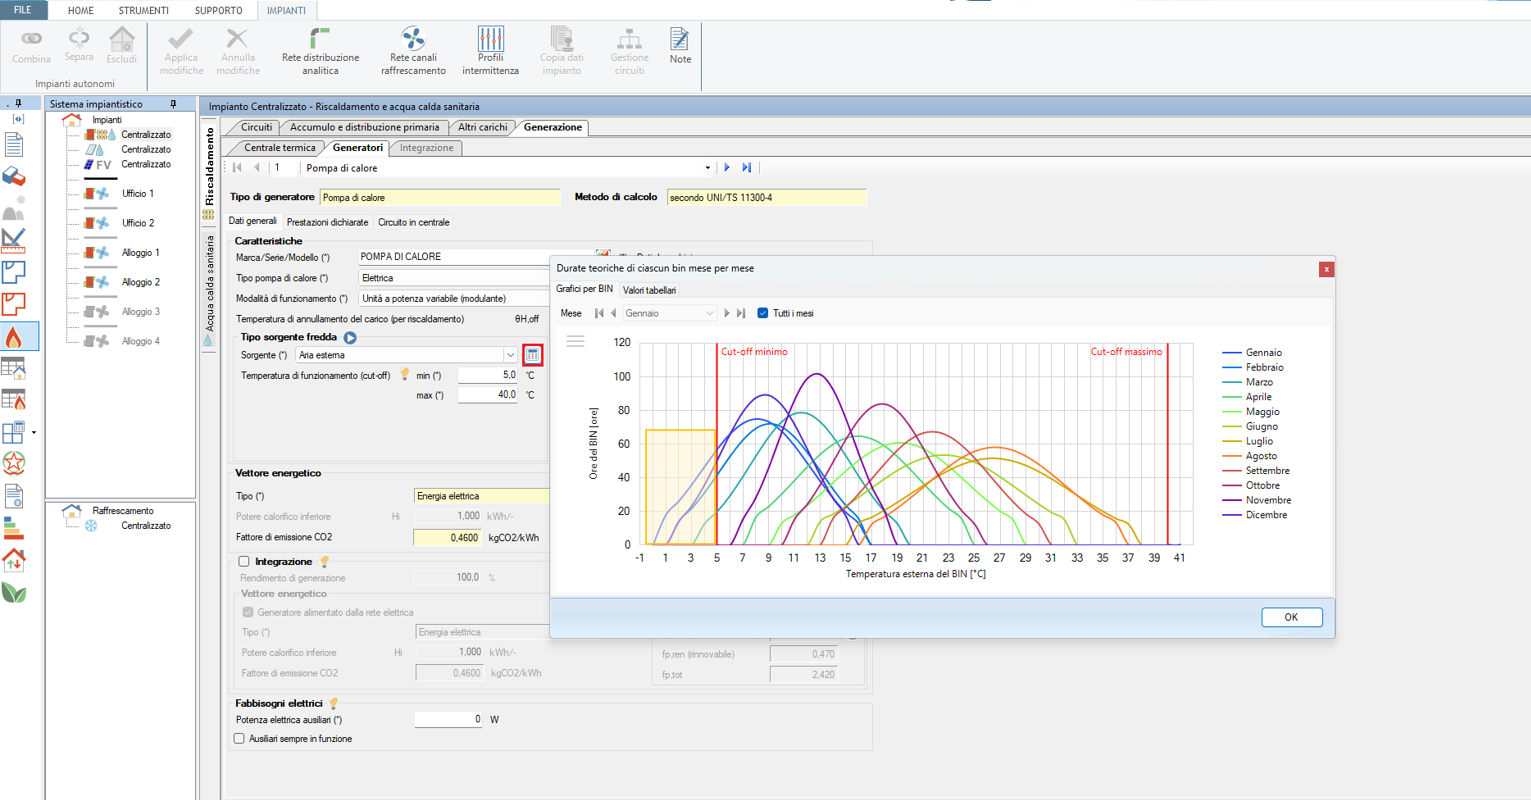Switch to the Valori tabellari tab

click(649, 290)
